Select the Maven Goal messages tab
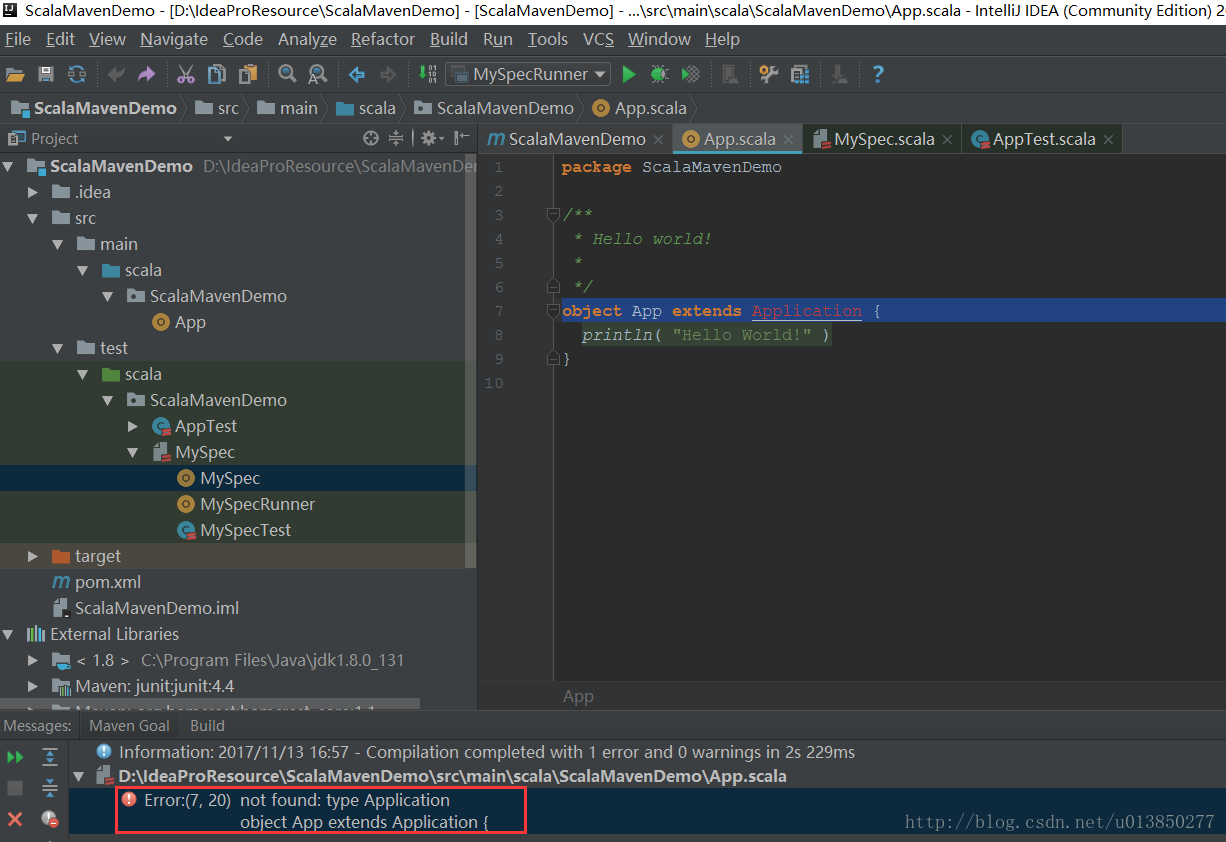 129,726
